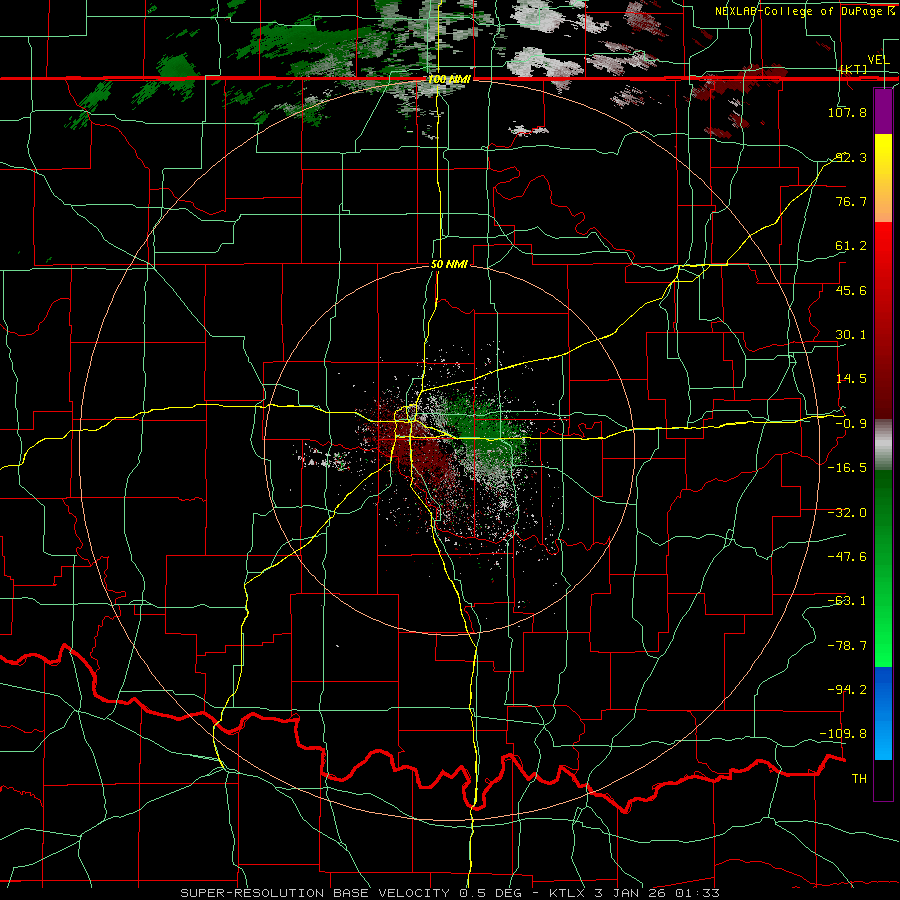Click the 14.5 velocity scale value

coord(850,379)
